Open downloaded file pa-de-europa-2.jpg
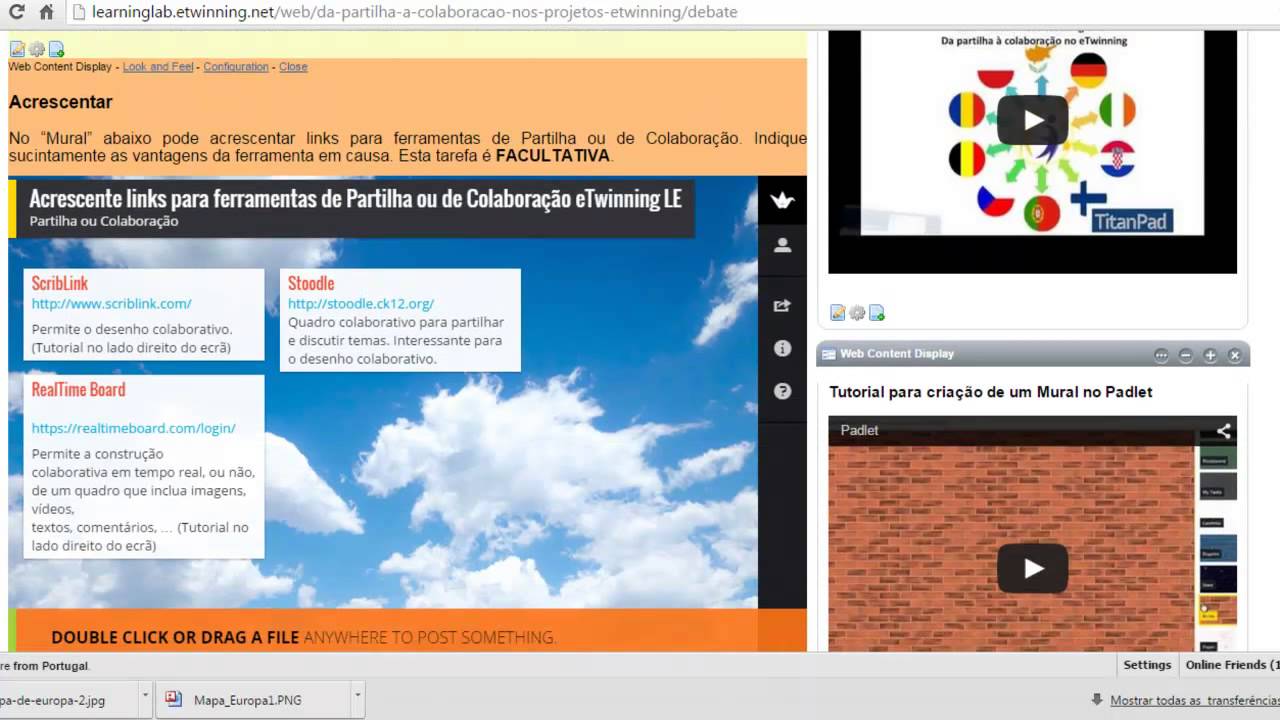 68,700
